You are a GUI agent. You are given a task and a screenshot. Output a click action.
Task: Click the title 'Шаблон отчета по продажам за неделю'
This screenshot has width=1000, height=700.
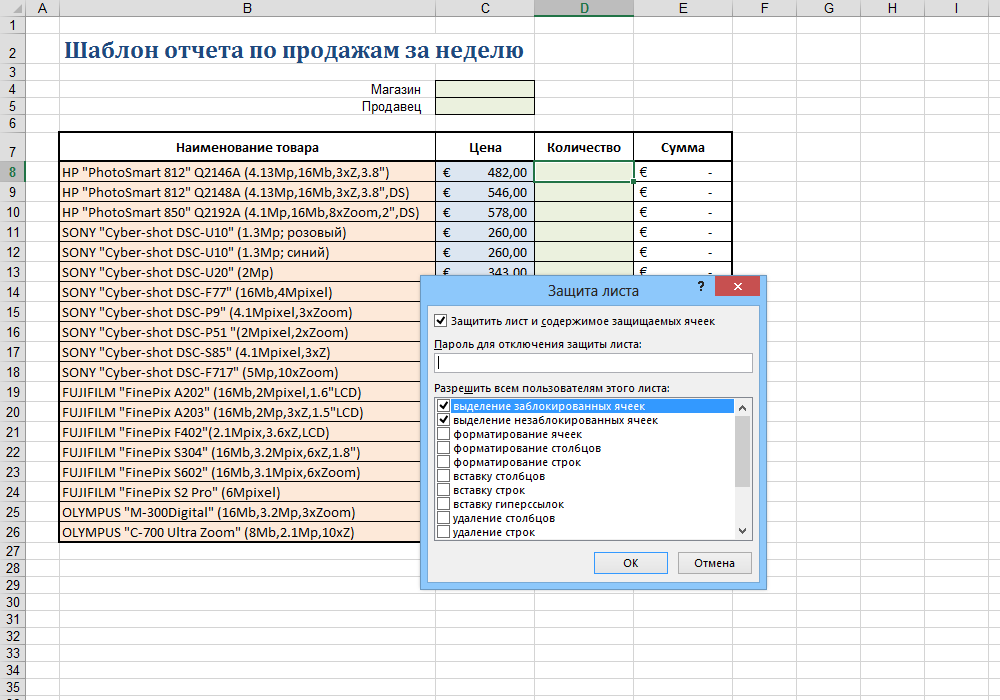[294, 50]
